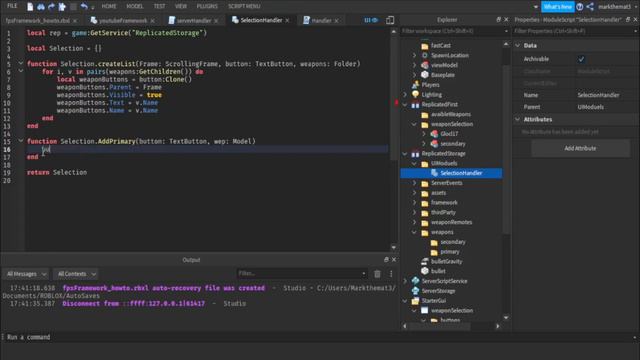Click the ServerStorage service icon
Viewport: 640px width, 360px height.
pyautogui.click(x=415, y=291)
